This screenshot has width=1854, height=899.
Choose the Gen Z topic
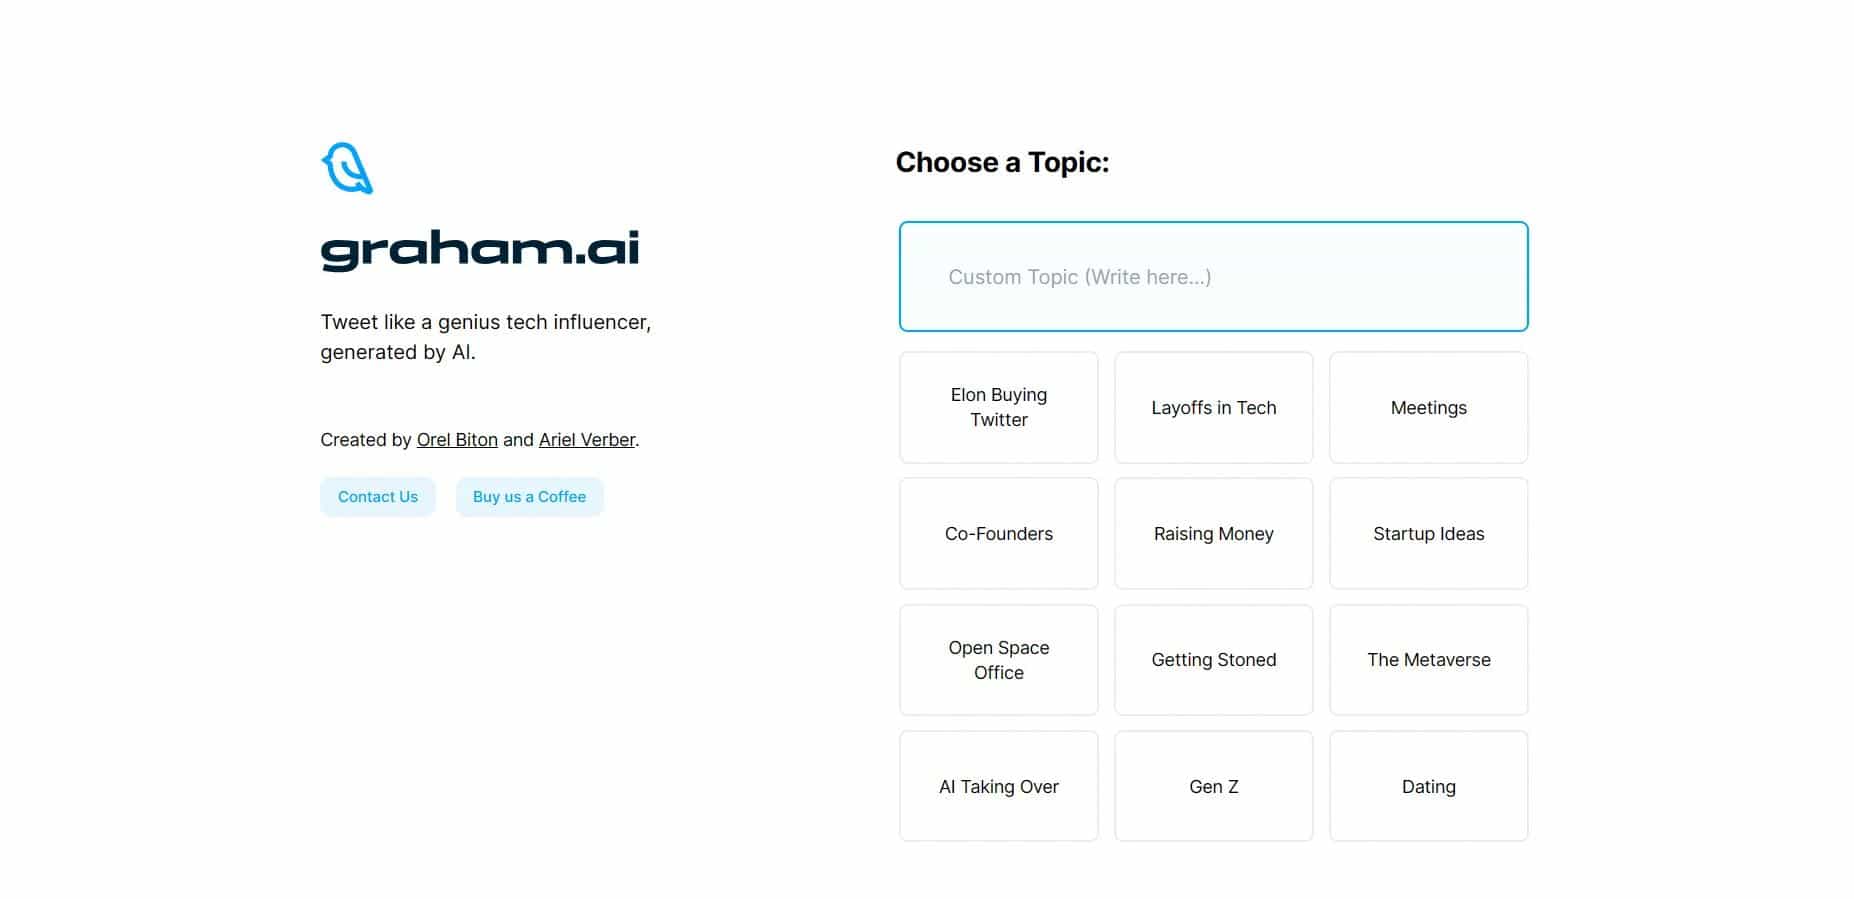[x=1213, y=787]
